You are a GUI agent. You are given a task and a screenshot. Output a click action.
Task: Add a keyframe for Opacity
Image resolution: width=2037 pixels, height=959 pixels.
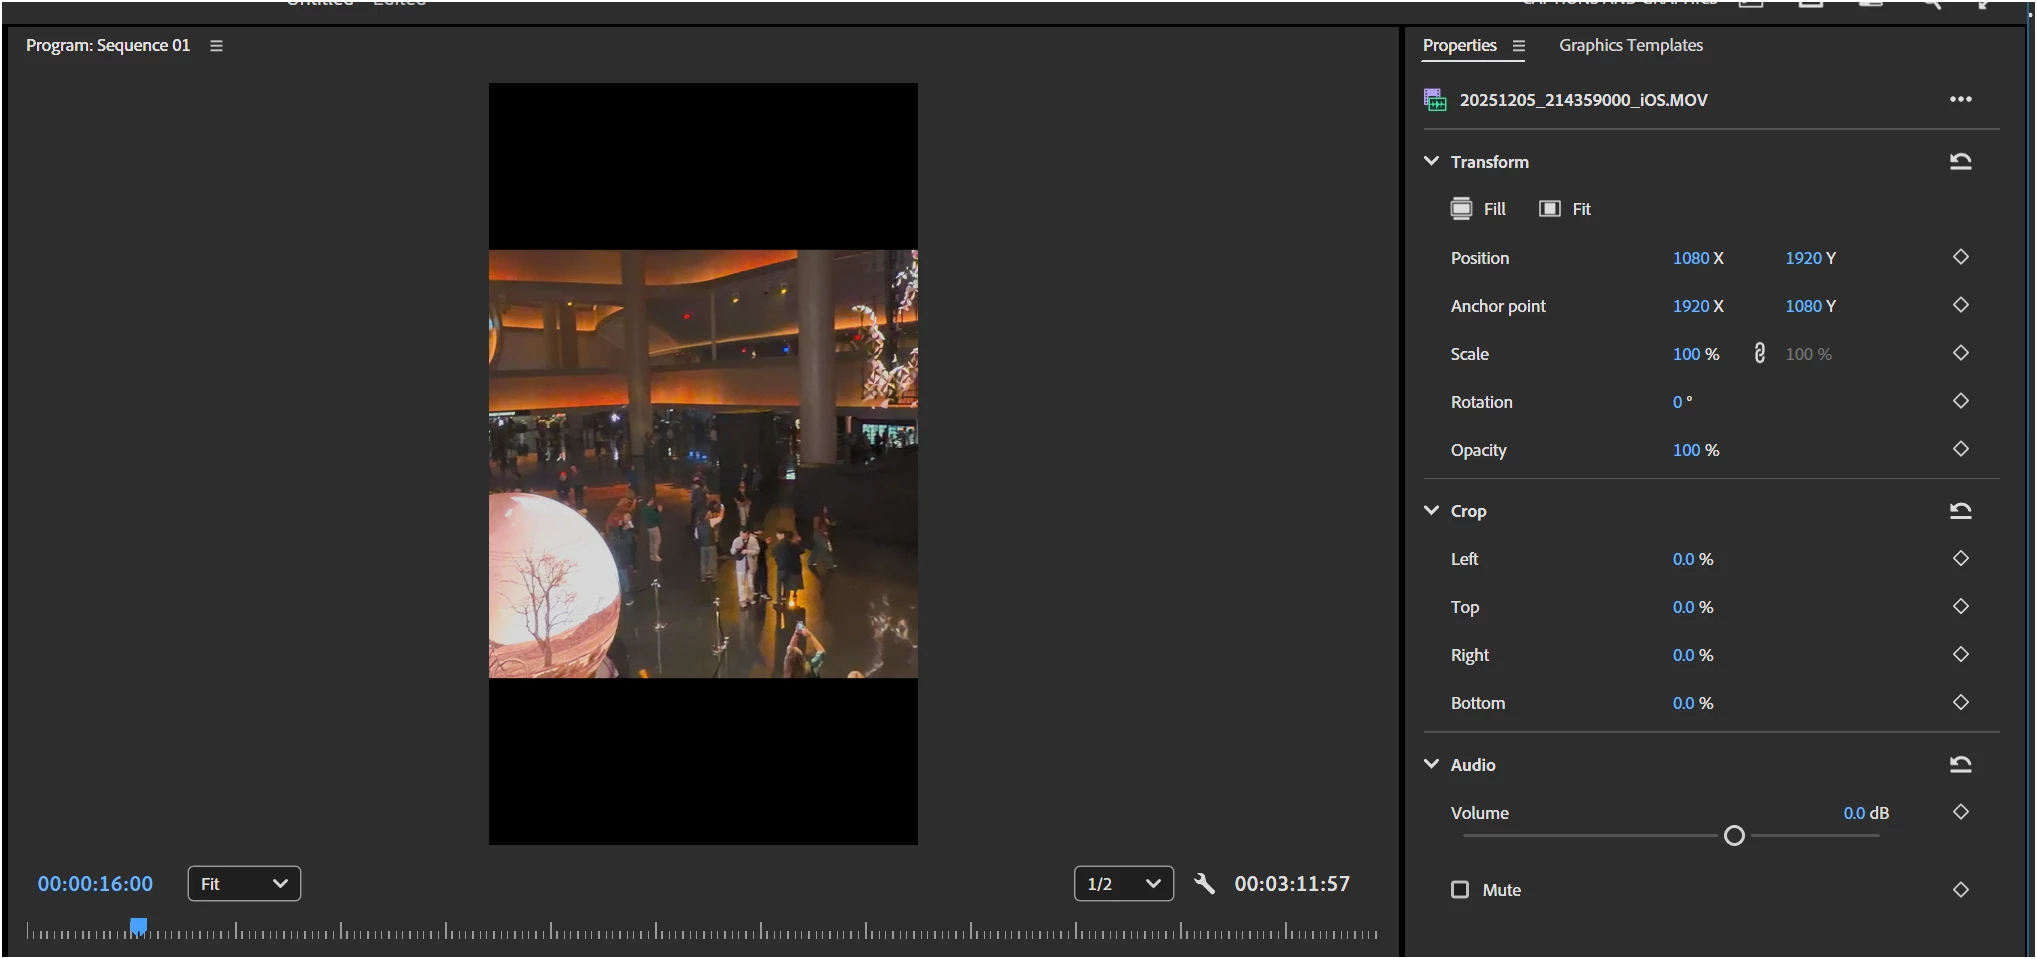(1960, 449)
